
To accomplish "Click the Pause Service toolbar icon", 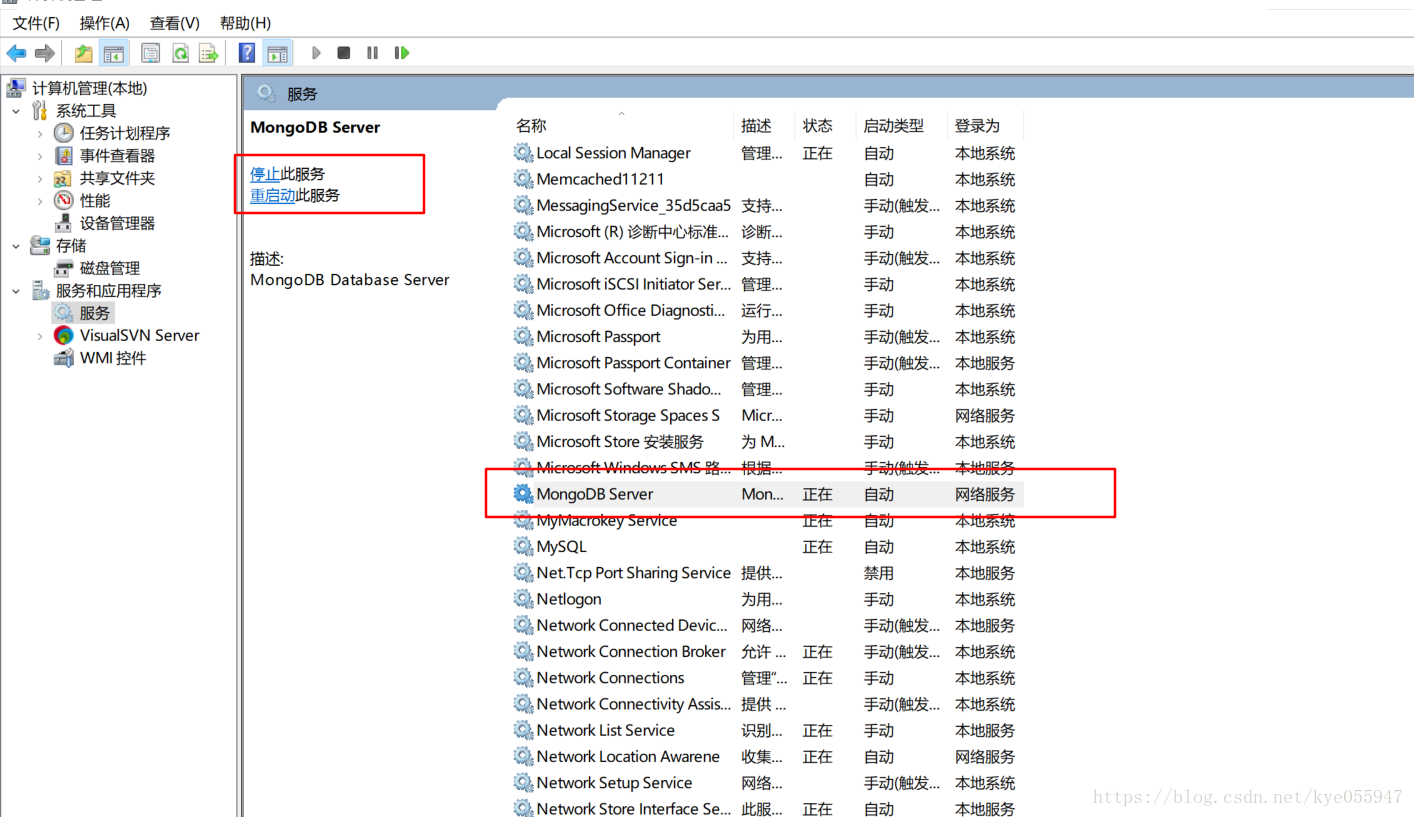I will [x=372, y=53].
